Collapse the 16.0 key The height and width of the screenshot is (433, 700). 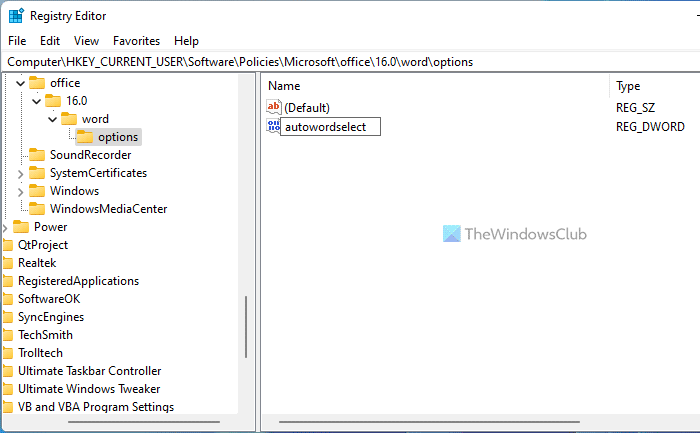click(x=37, y=101)
